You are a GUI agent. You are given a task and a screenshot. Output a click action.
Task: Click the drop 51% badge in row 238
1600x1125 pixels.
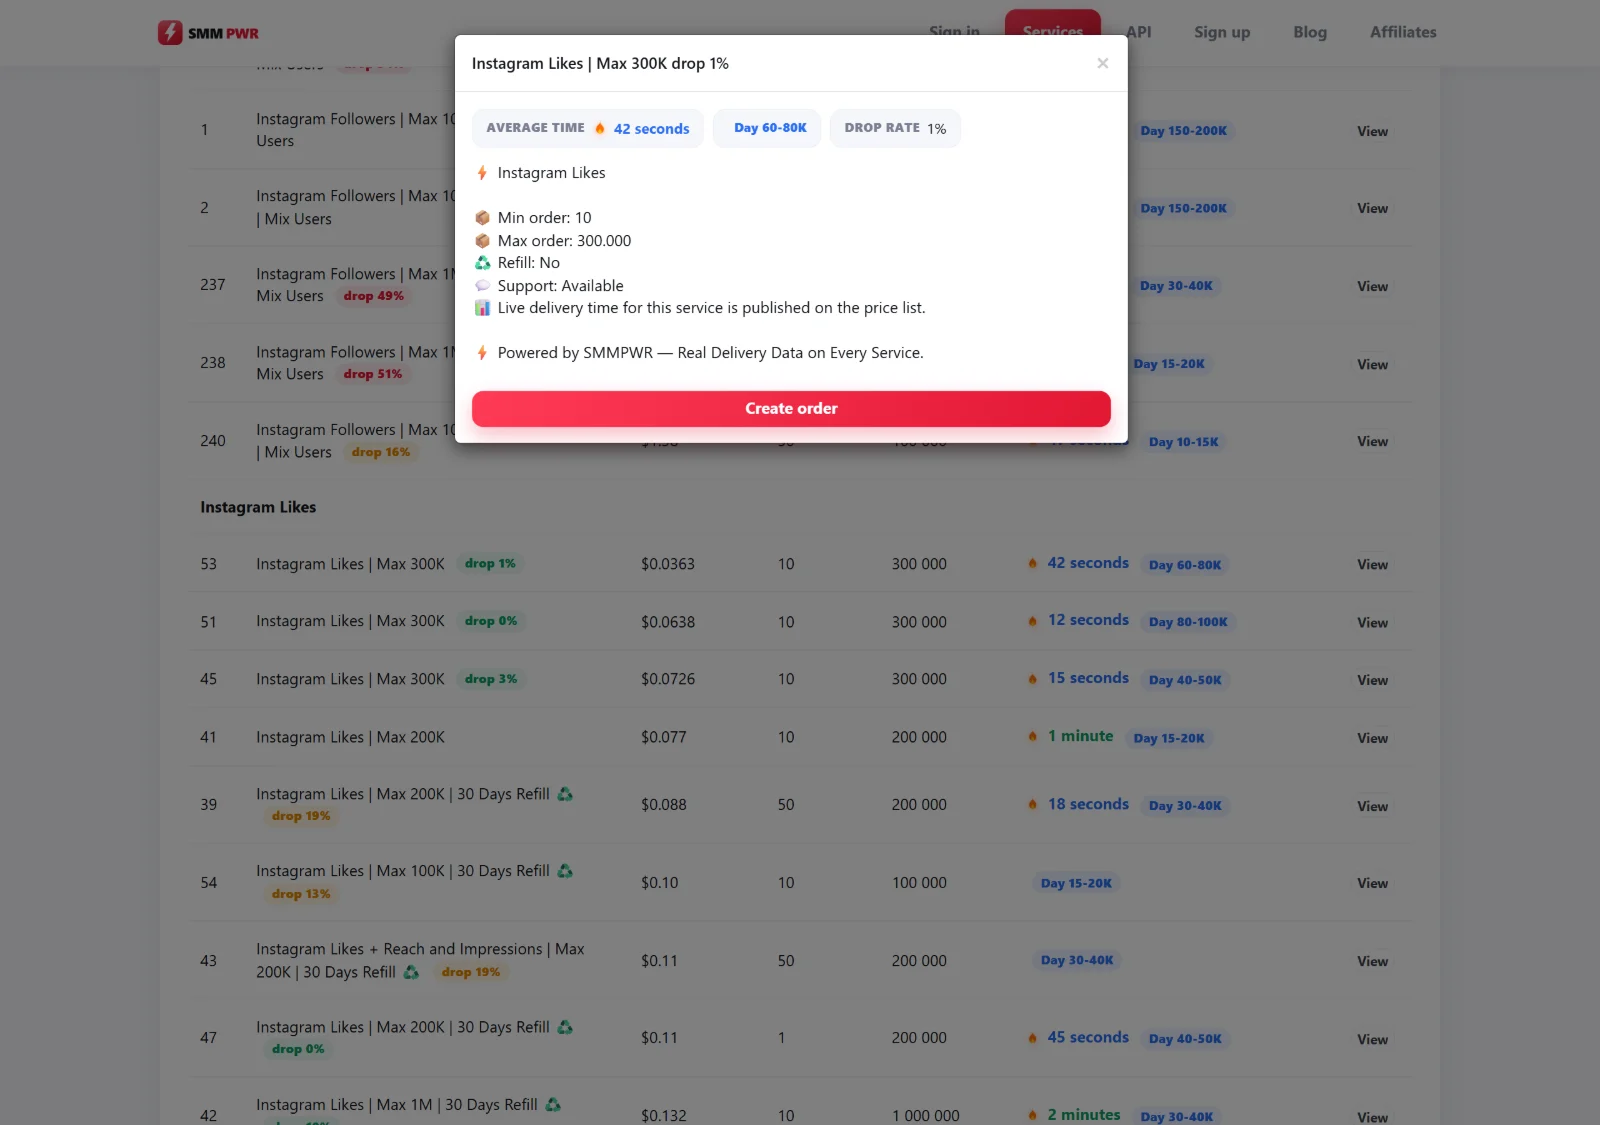[373, 374]
